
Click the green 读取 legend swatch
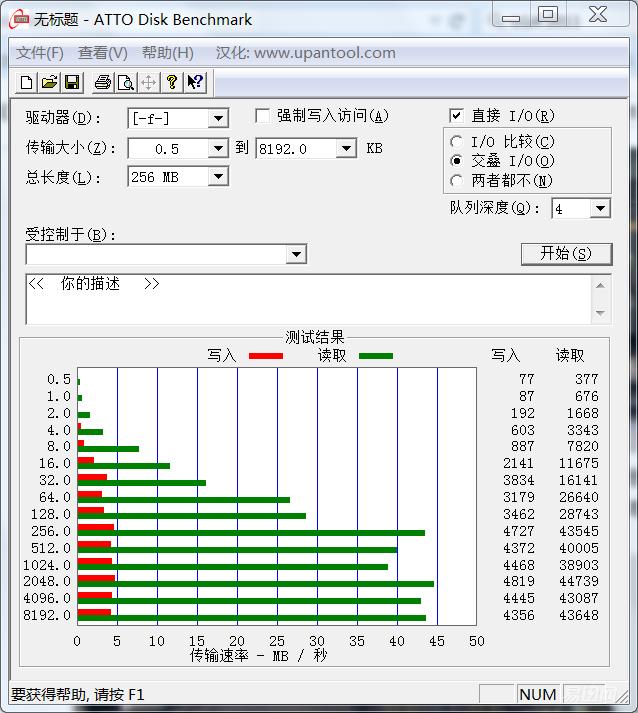376,356
